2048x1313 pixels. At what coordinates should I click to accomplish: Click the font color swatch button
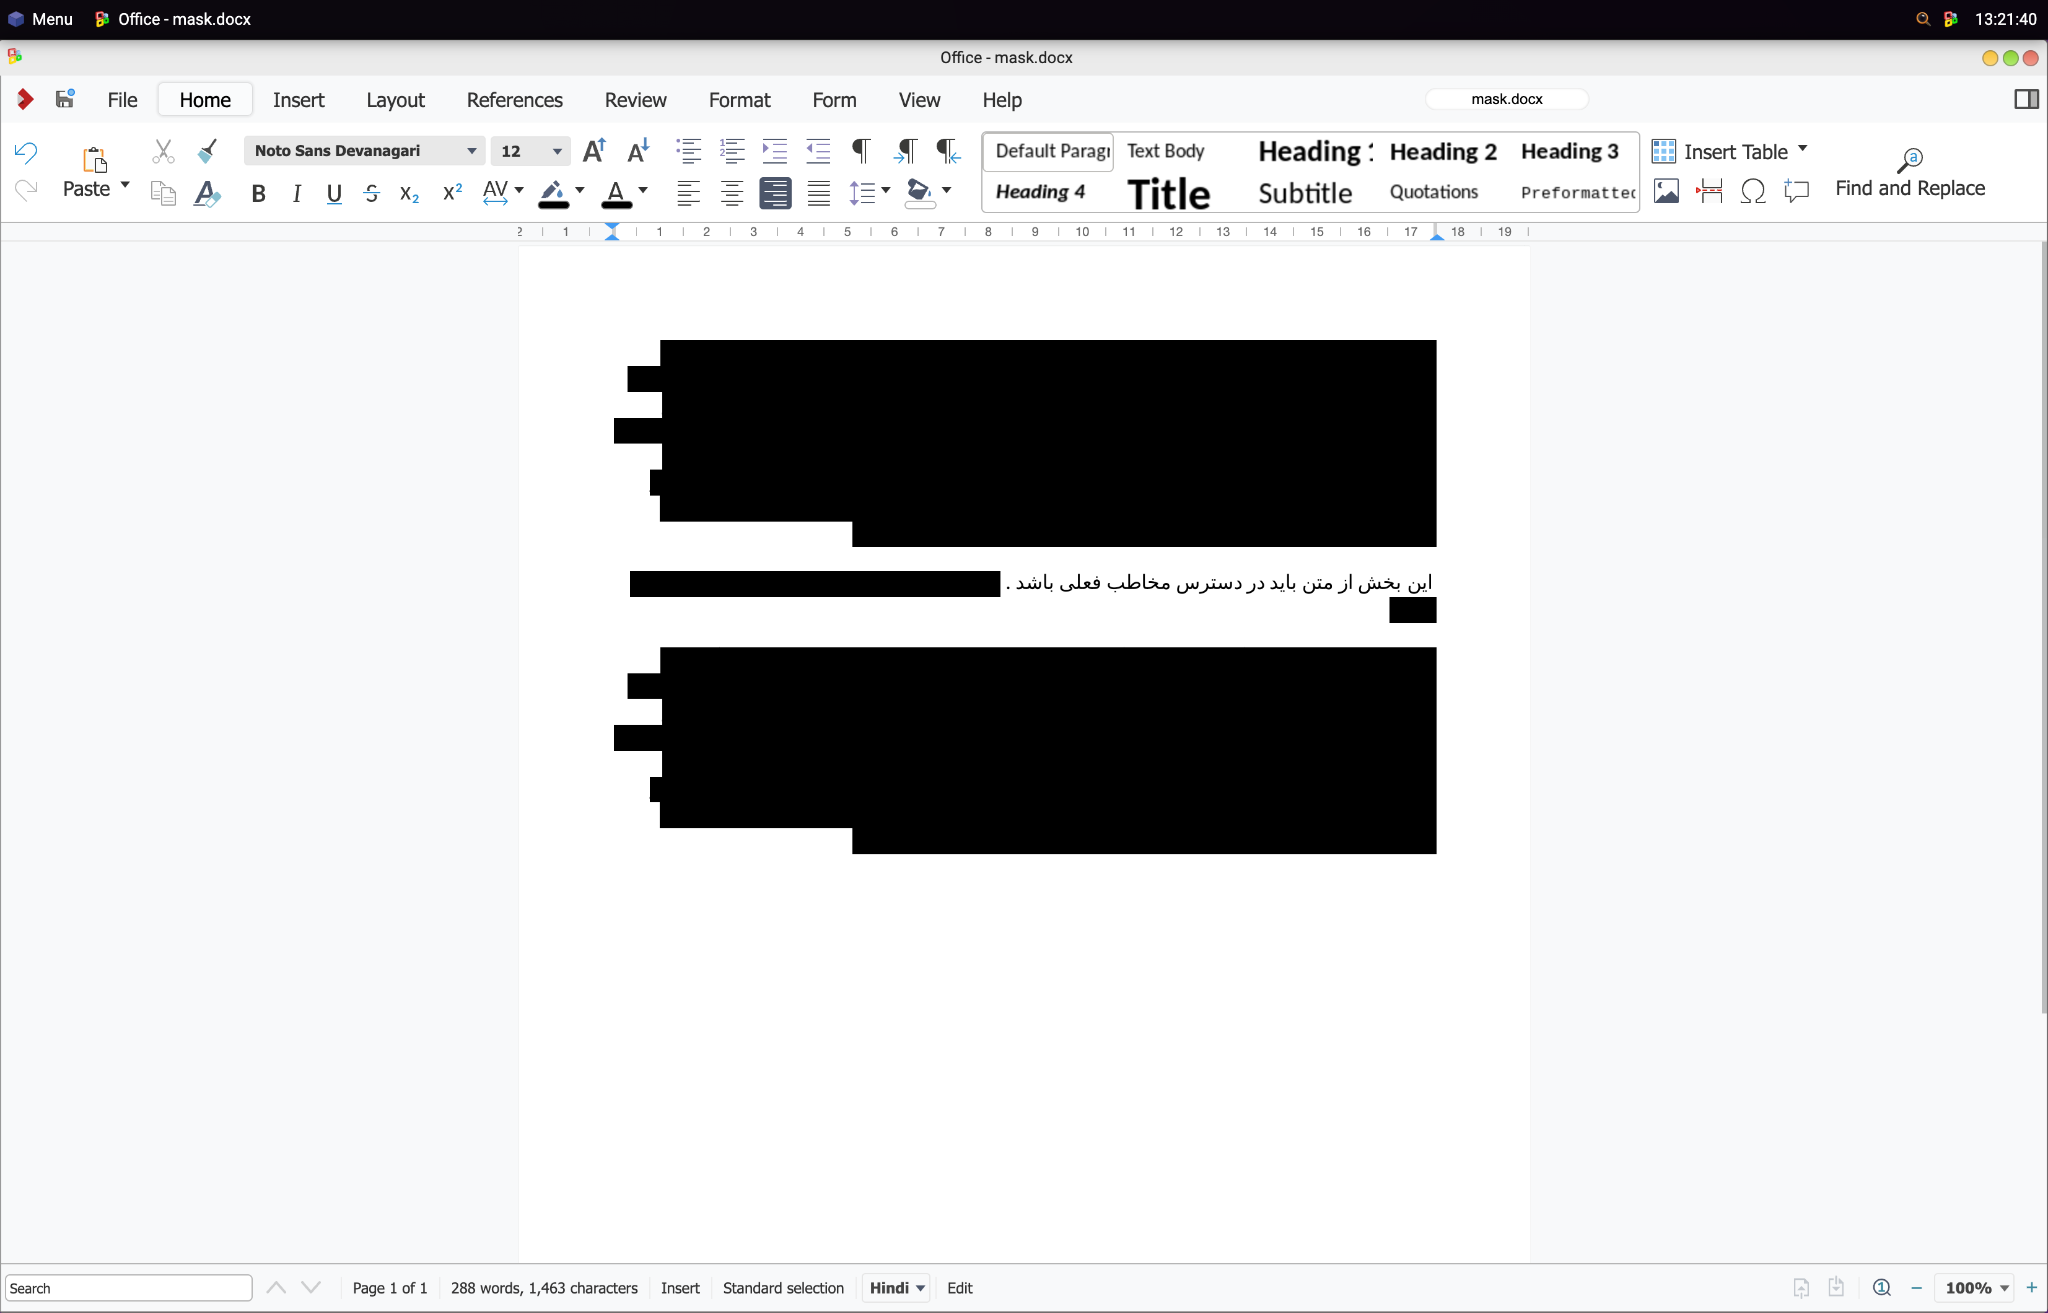pos(616,193)
